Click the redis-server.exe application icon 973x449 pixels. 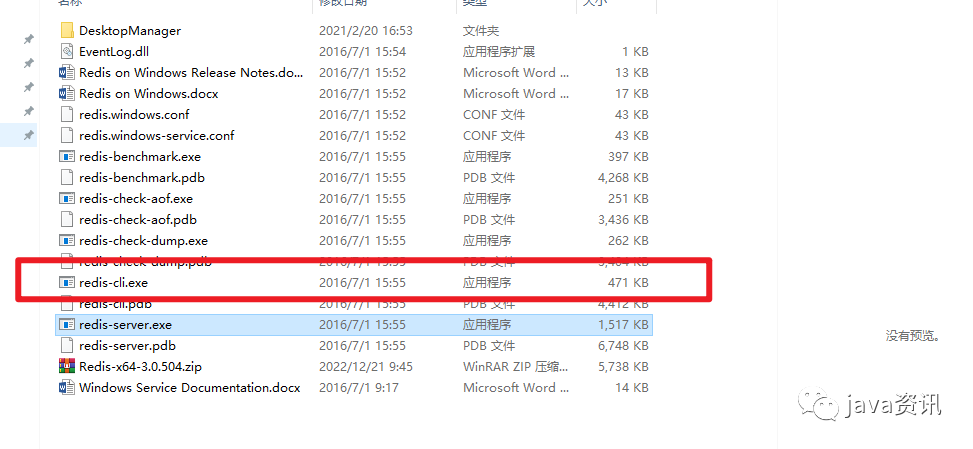point(67,324)
